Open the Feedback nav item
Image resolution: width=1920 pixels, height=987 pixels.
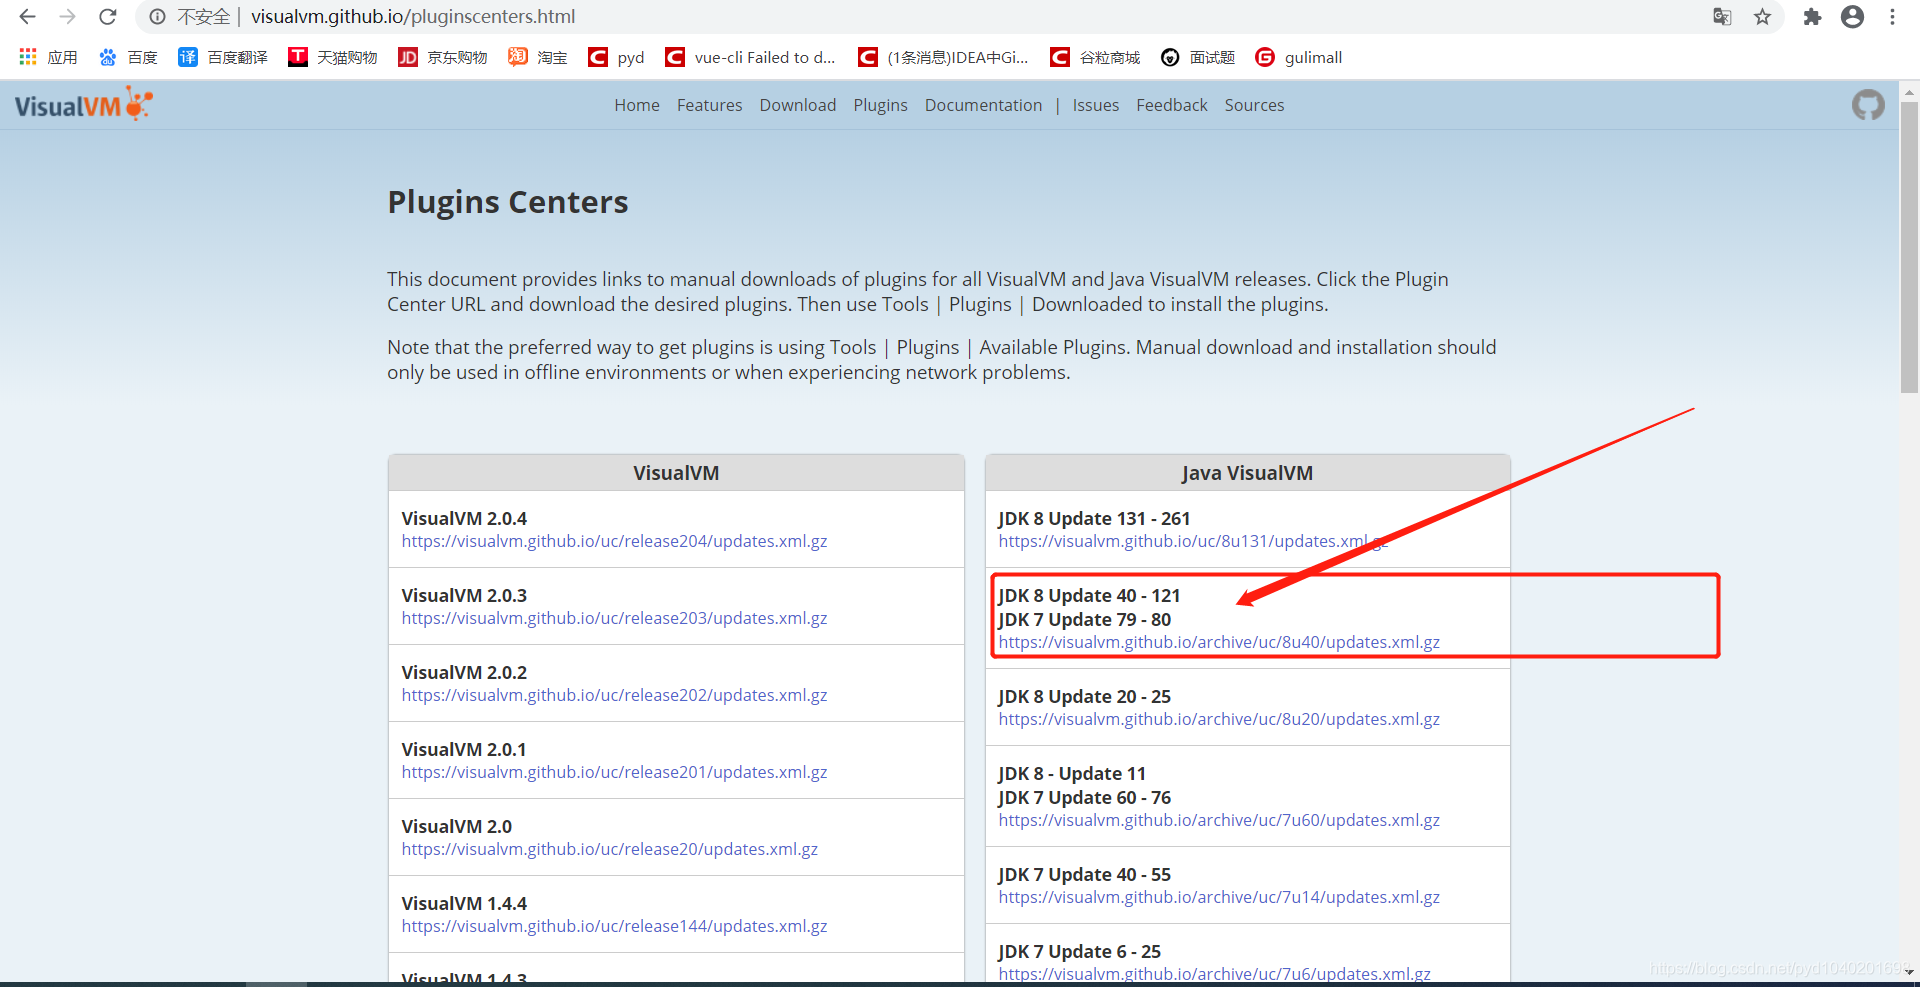pyautogui.click(x=1171, y=105)
